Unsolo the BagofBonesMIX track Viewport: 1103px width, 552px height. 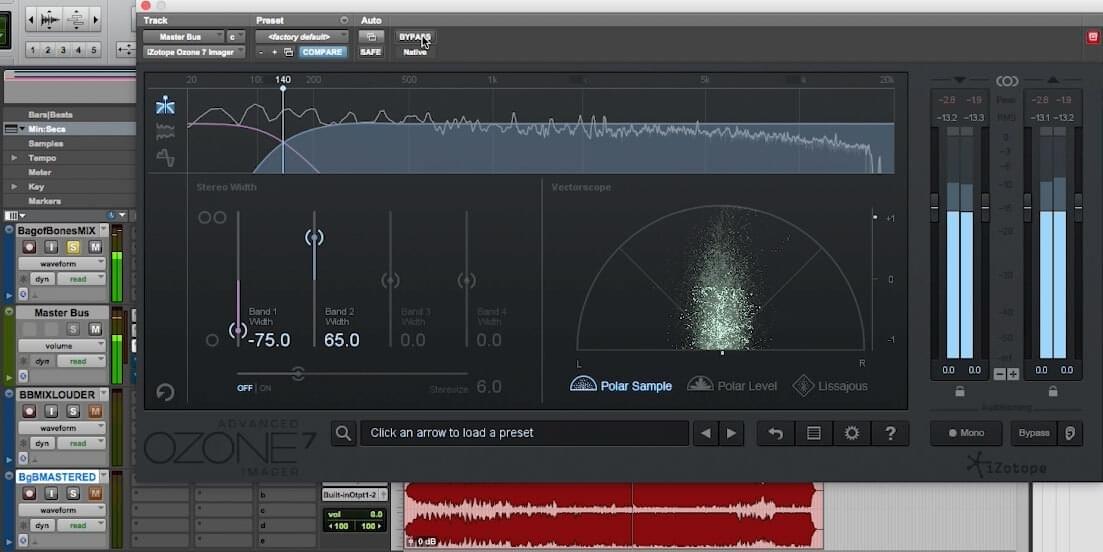coord(73,247)
